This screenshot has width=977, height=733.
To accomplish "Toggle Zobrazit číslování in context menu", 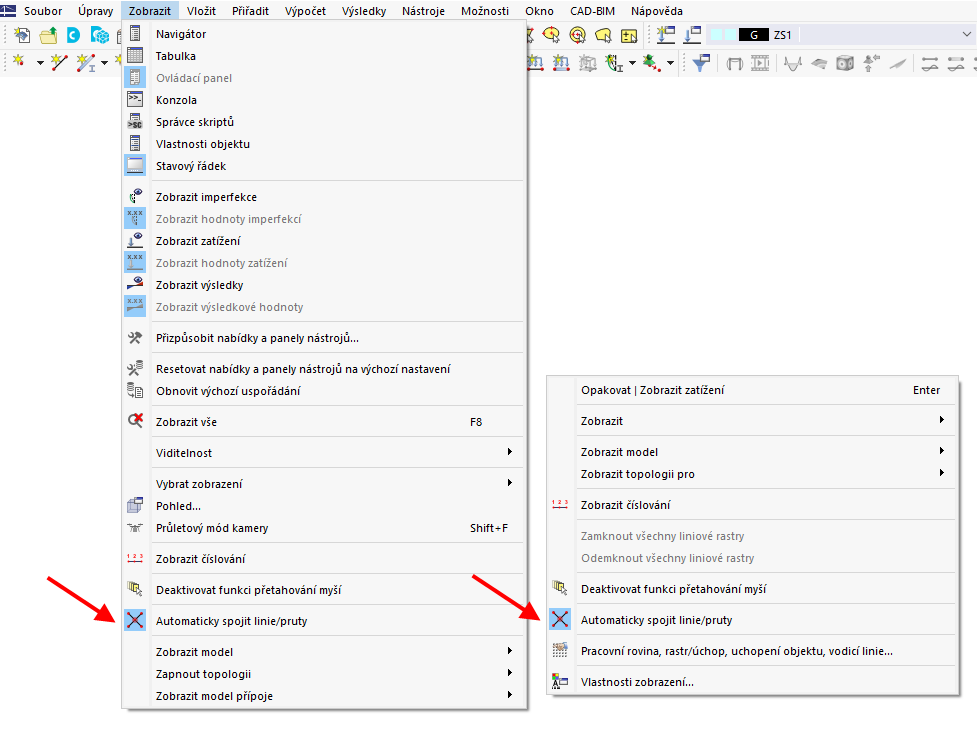I will 752,505.
